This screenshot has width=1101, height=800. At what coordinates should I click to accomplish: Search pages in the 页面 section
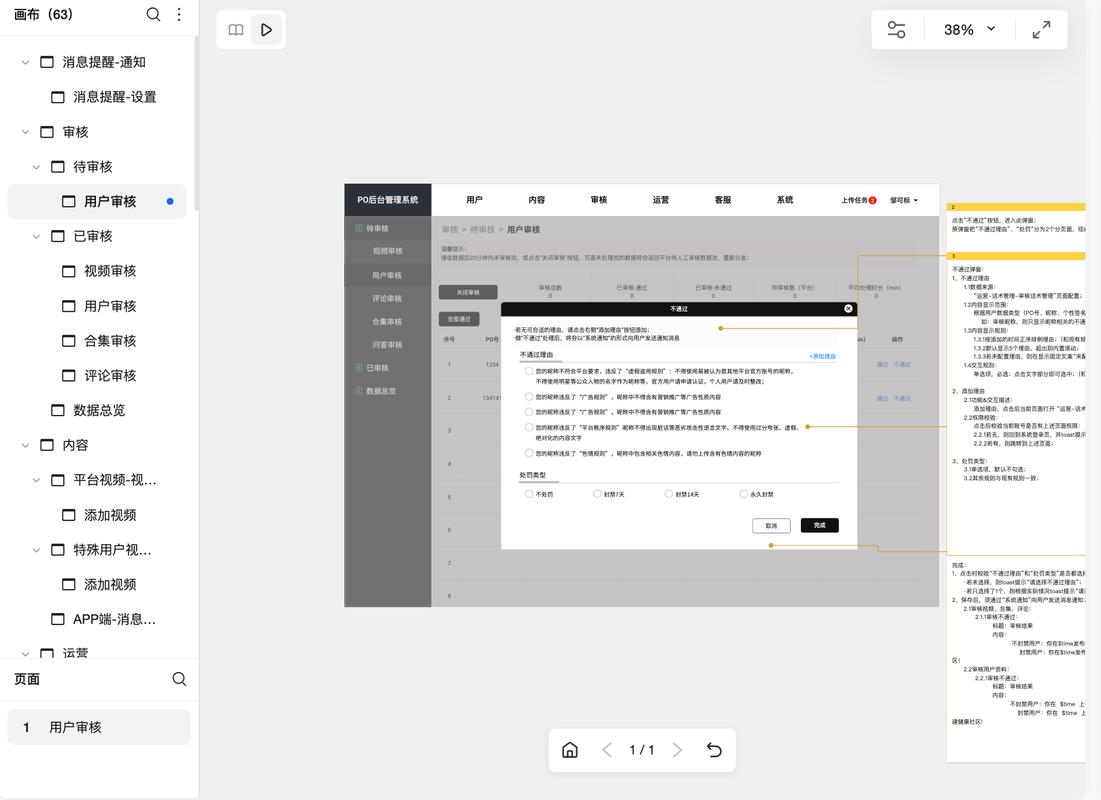(x=179, y=679)
